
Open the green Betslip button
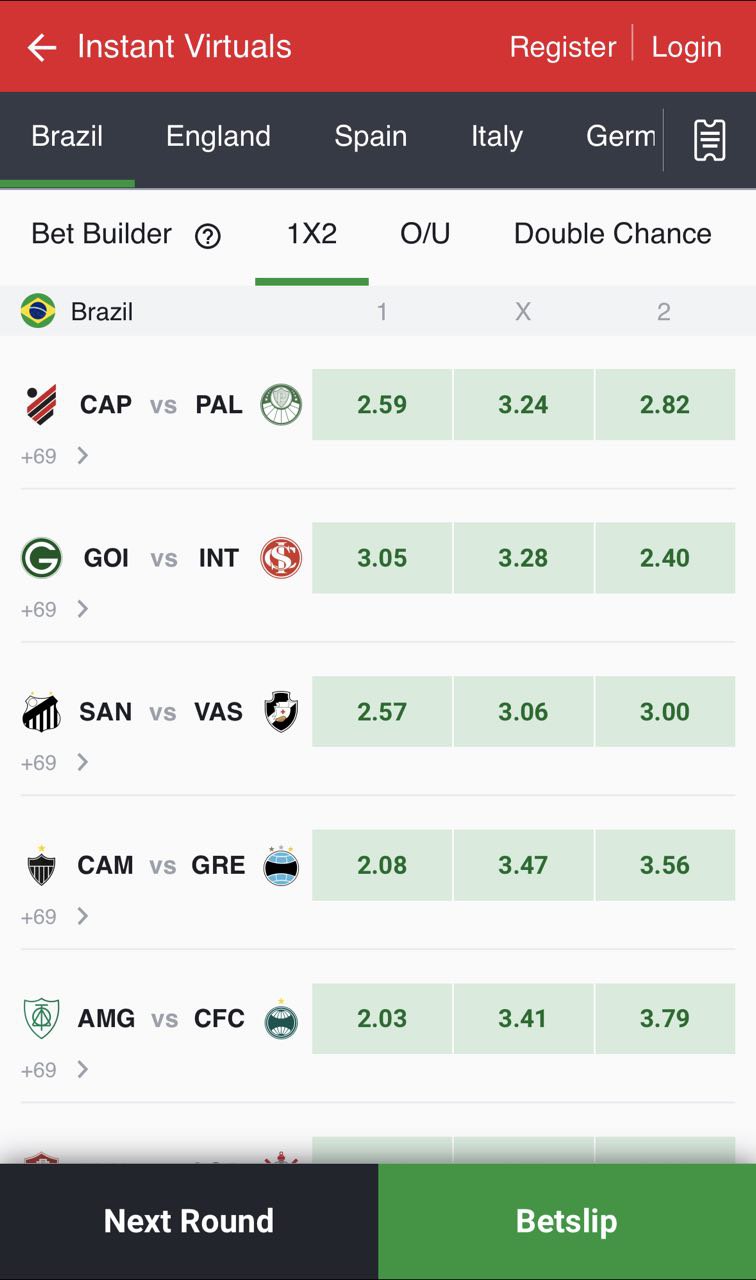tap(566, 1221)
